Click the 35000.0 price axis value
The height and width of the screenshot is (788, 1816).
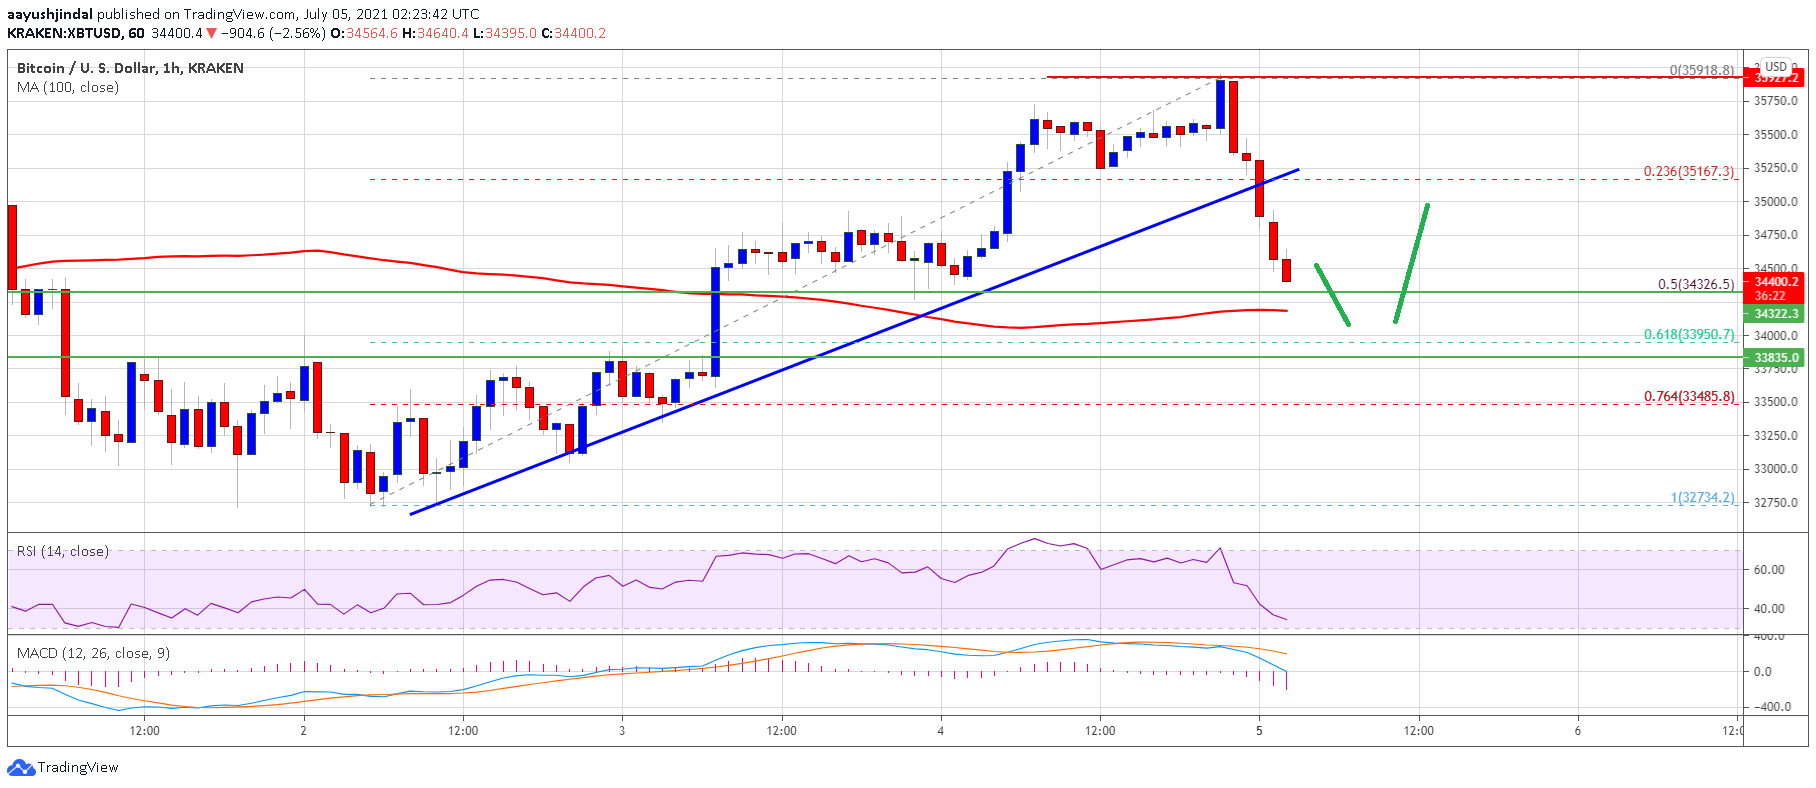coord(1775,201)
